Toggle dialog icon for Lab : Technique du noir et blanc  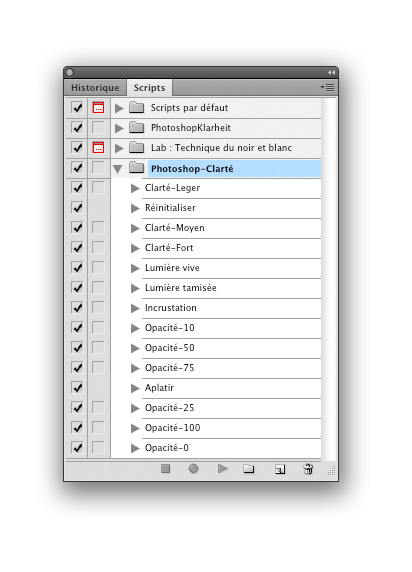tap(98, 147)
